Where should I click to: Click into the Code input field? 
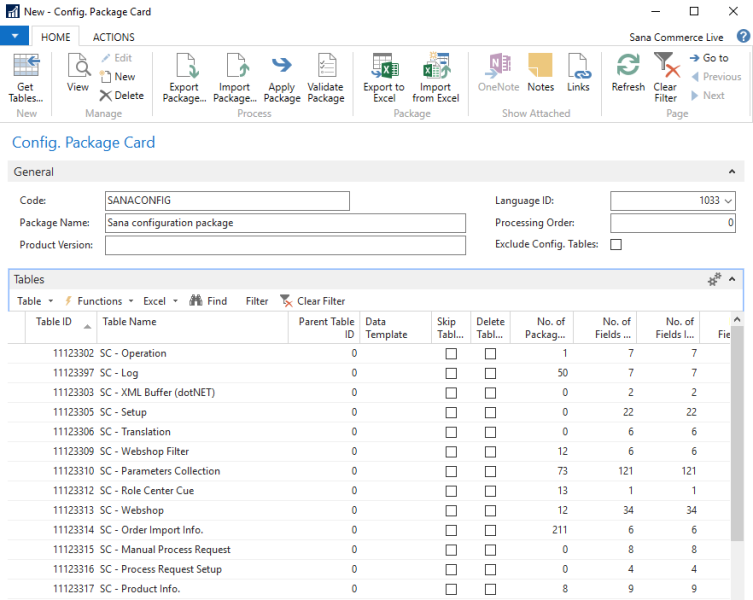click(227, 201)
